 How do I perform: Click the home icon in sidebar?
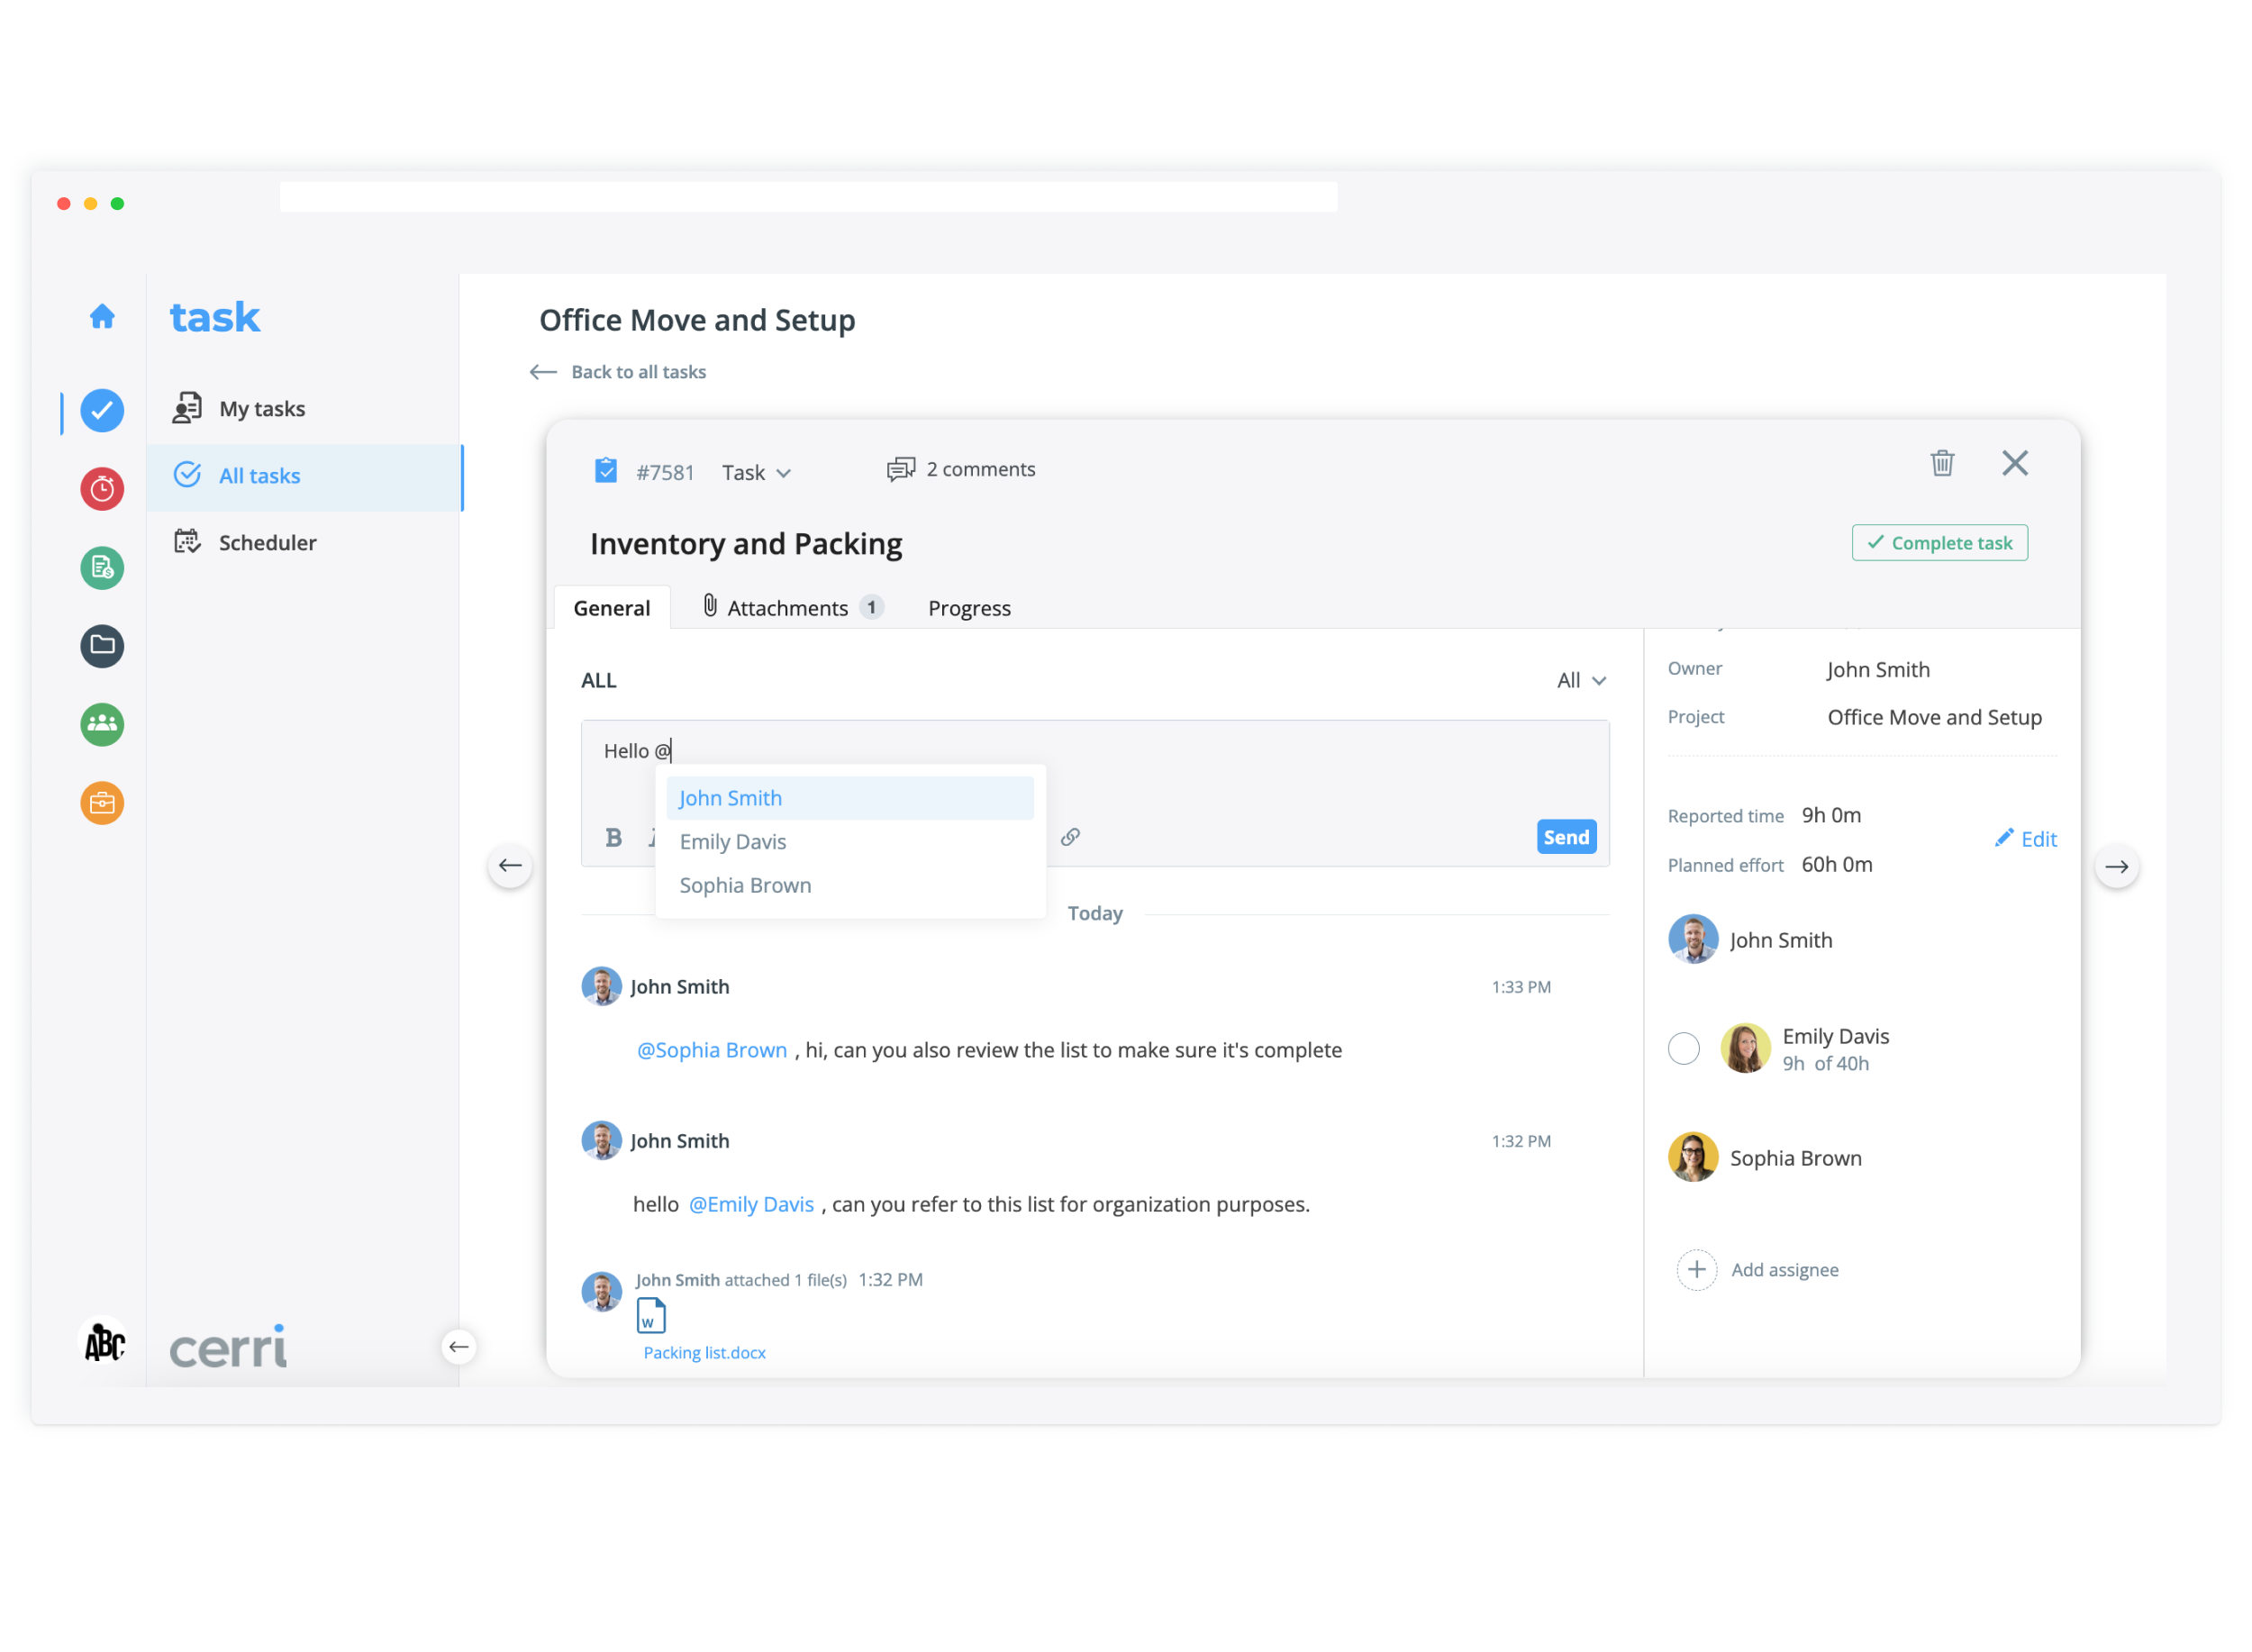[x=102, y=317]
